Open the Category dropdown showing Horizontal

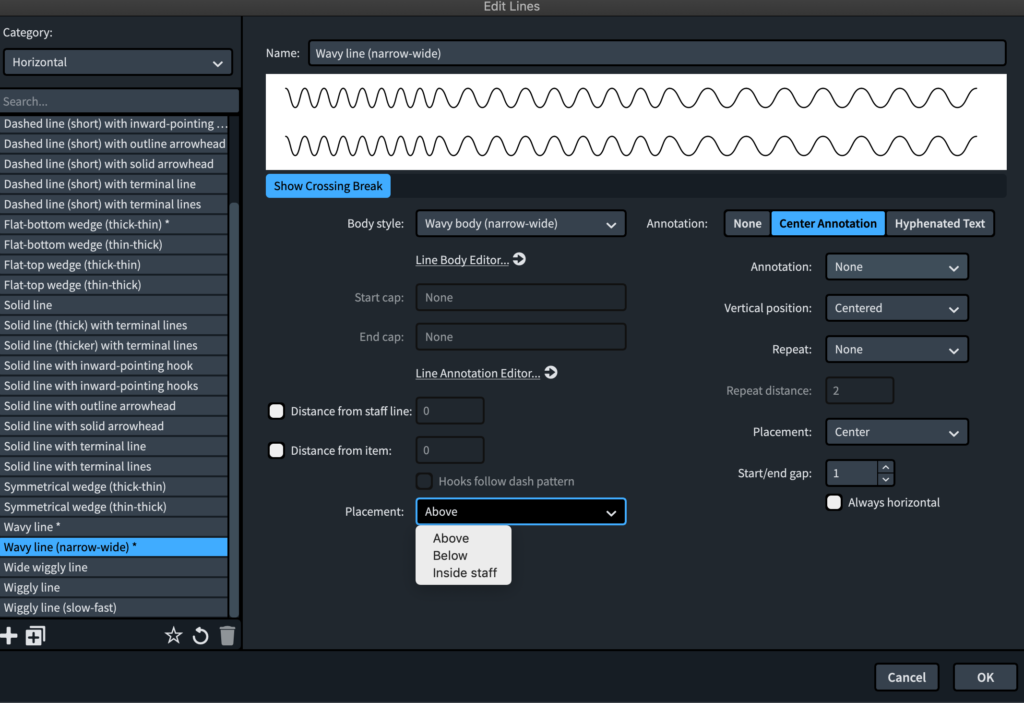[118, 63]
